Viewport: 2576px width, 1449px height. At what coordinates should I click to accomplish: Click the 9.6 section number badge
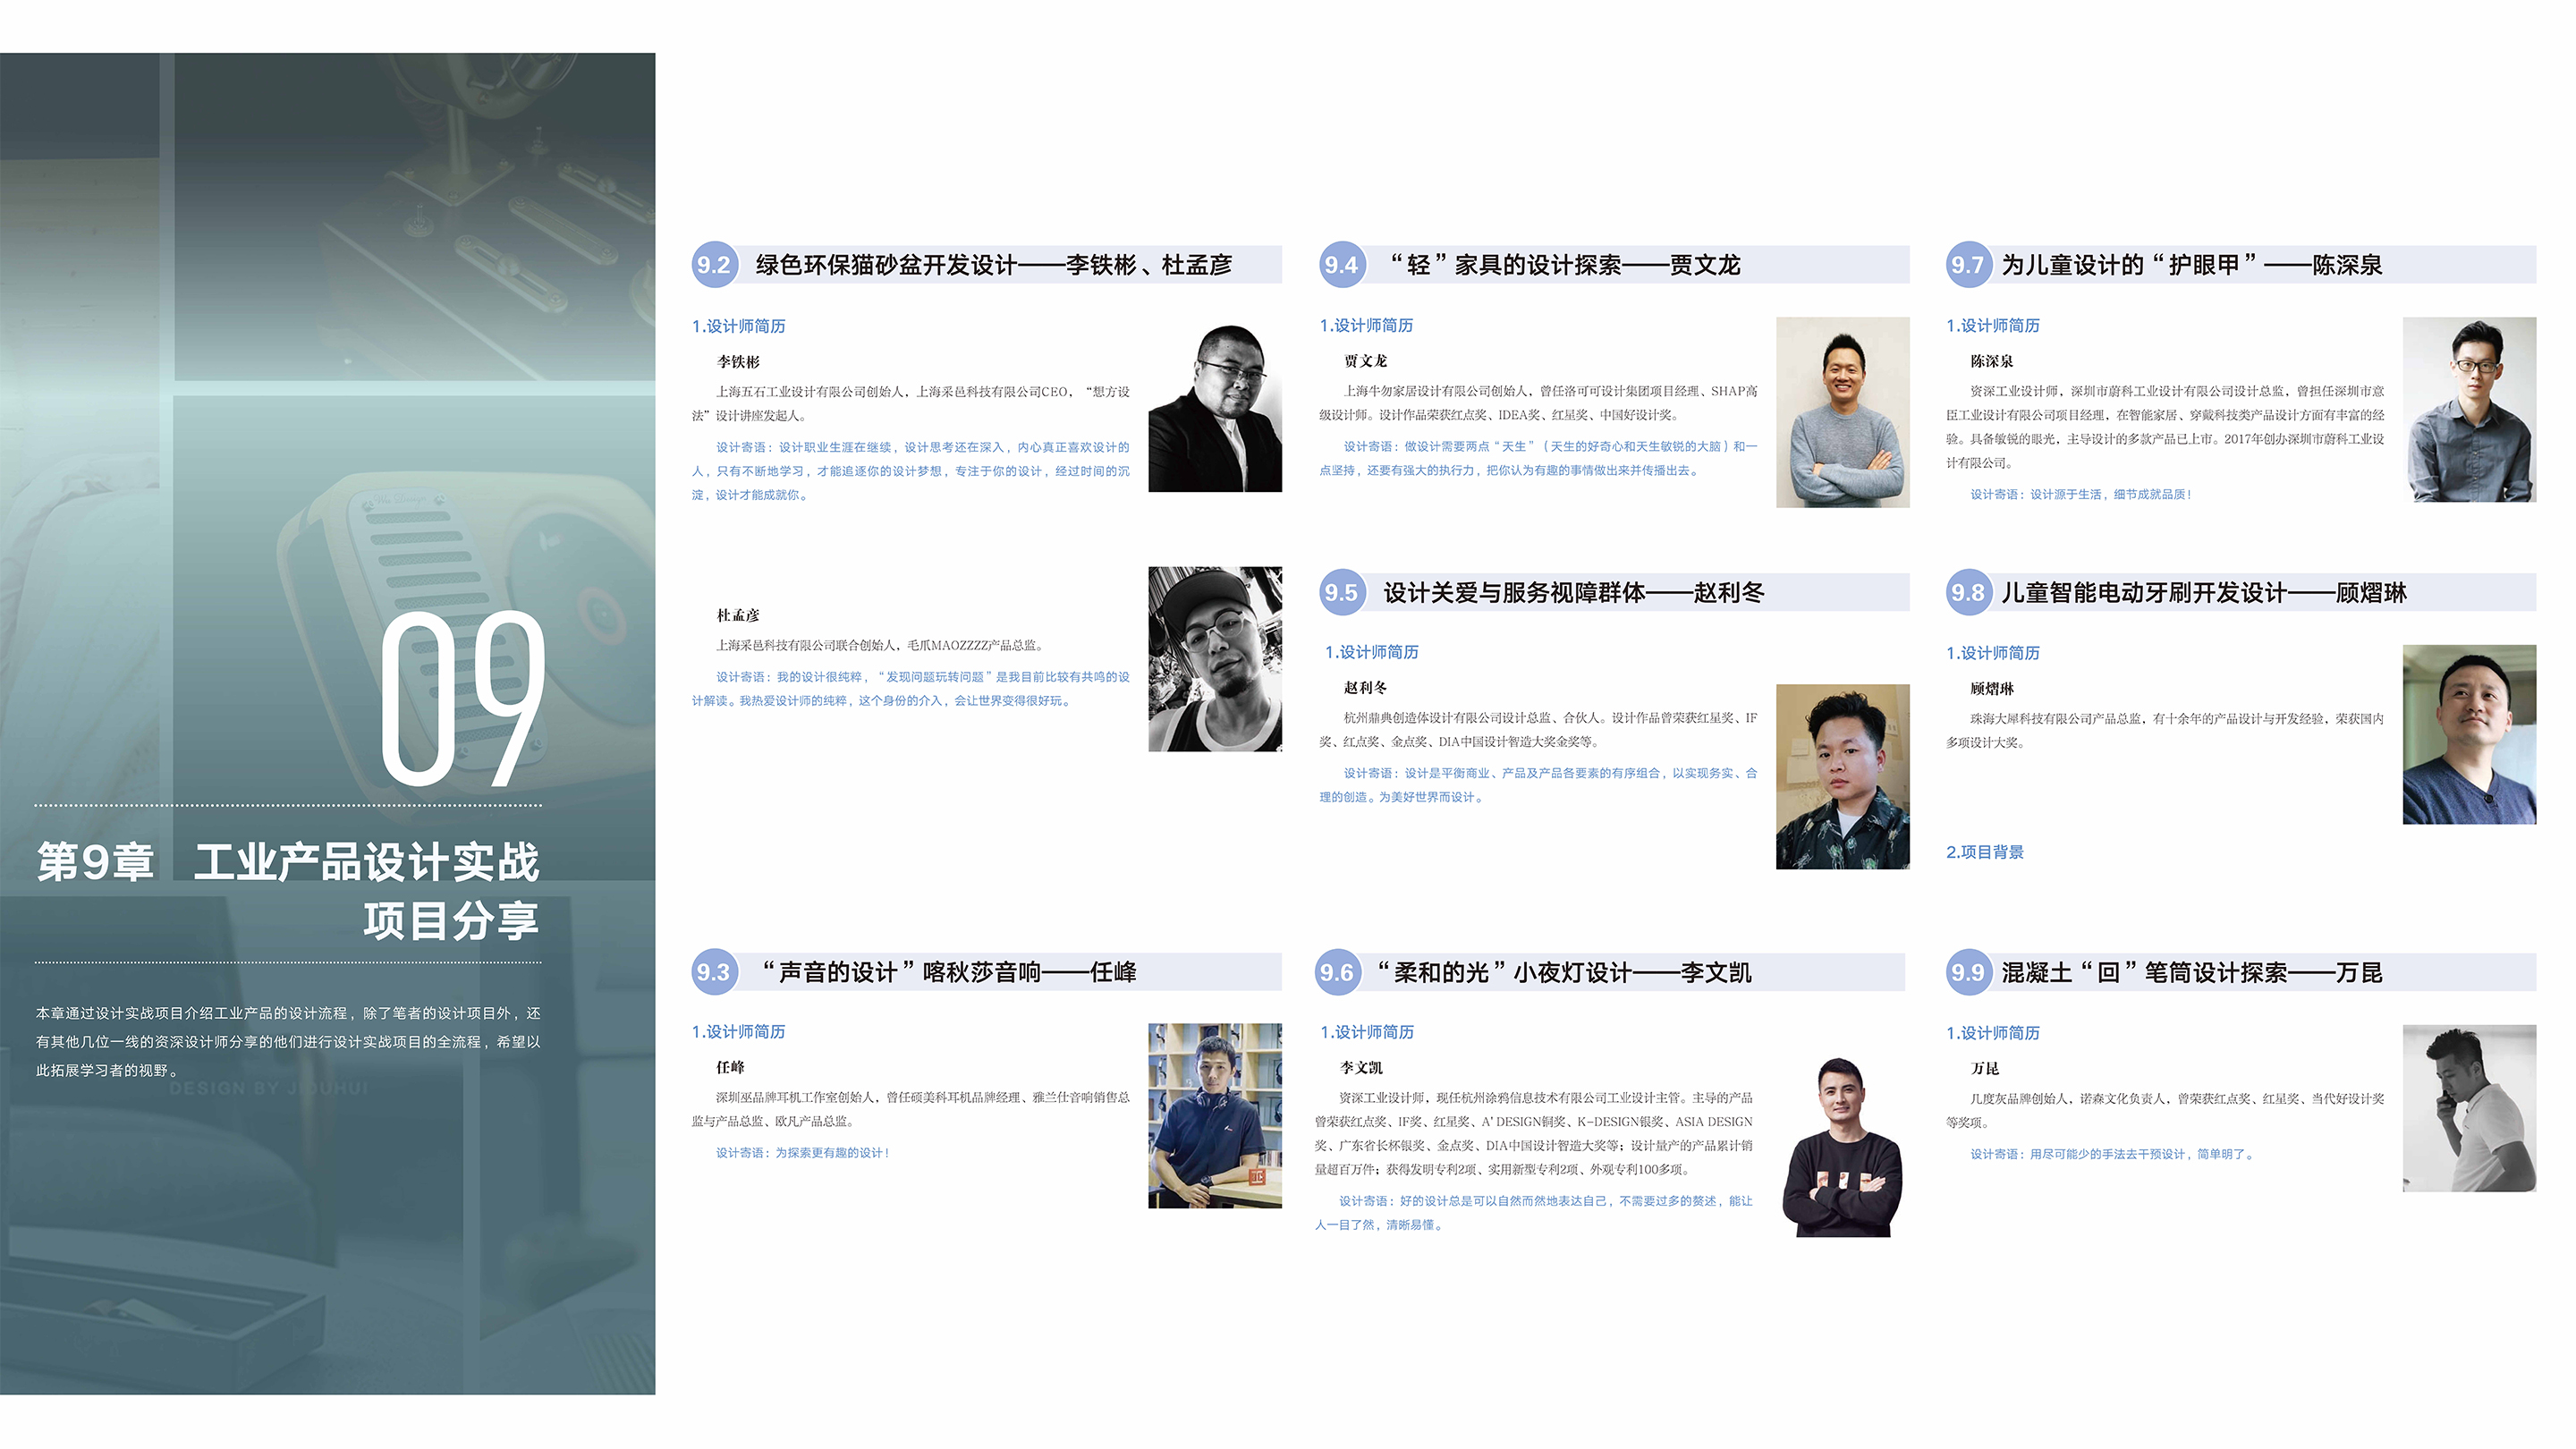[x=1337, y=972]
